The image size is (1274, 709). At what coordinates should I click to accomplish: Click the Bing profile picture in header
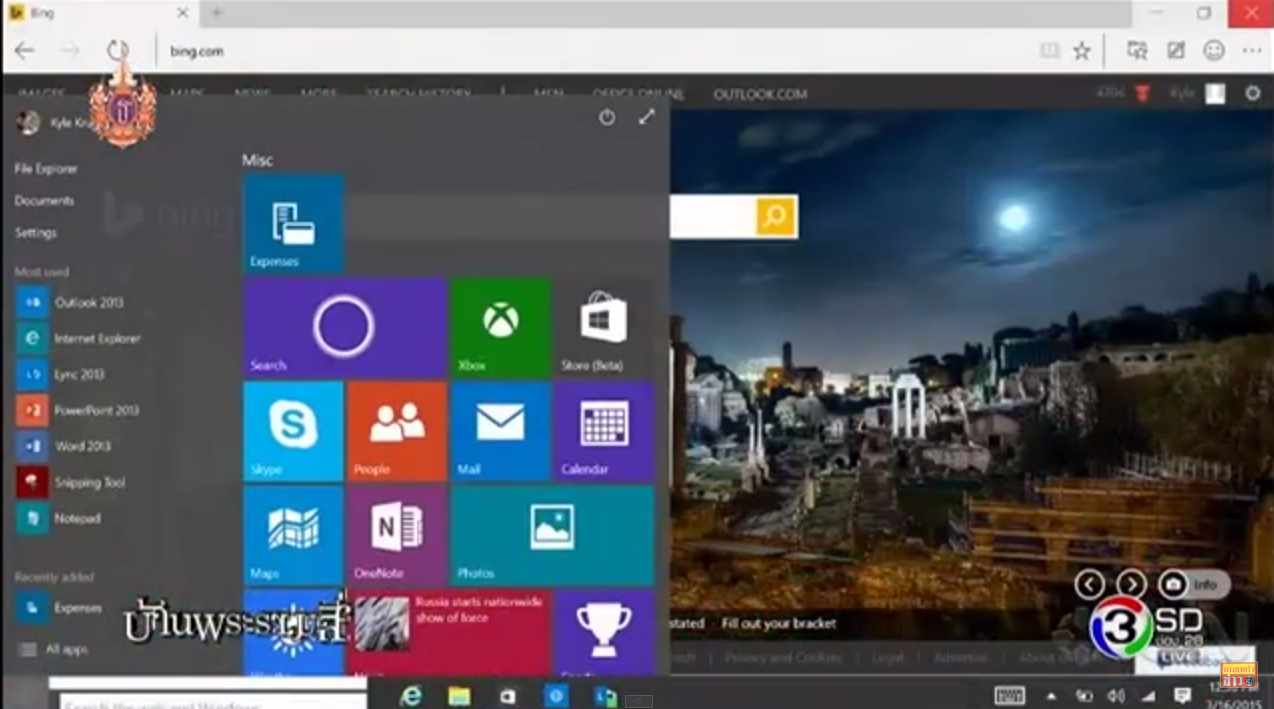tap(1215, 93)
